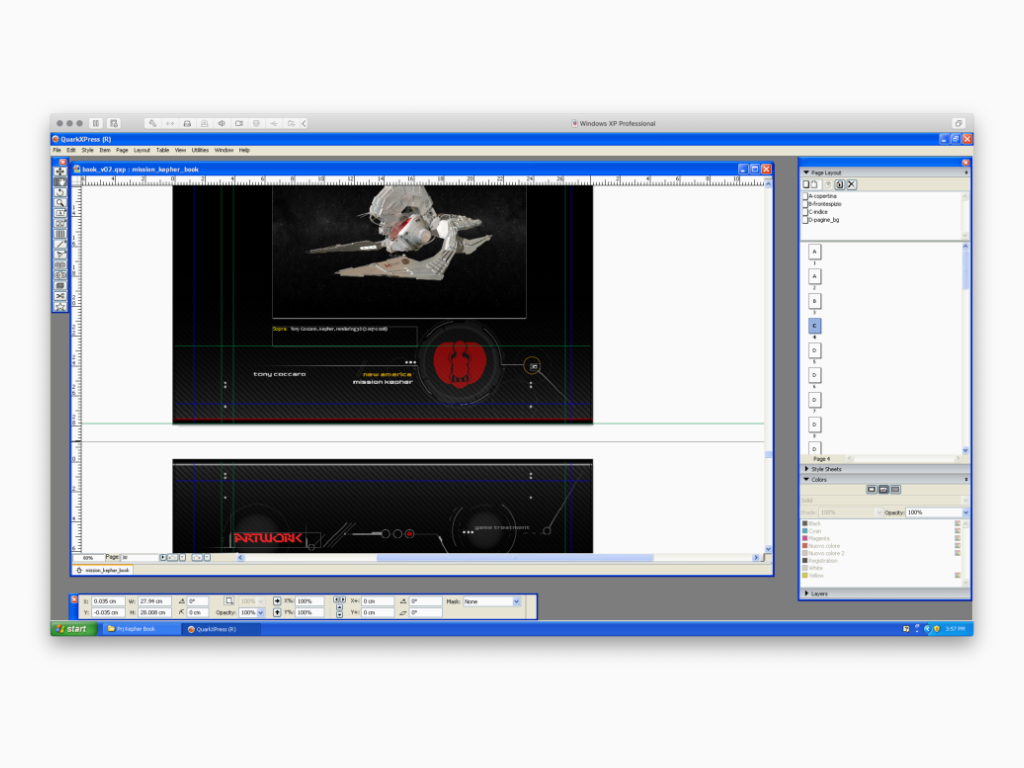Select A-copertina master page
The height and width of the screenshot is (768, 1024).
pyautogui.click(x=822, y=196)
